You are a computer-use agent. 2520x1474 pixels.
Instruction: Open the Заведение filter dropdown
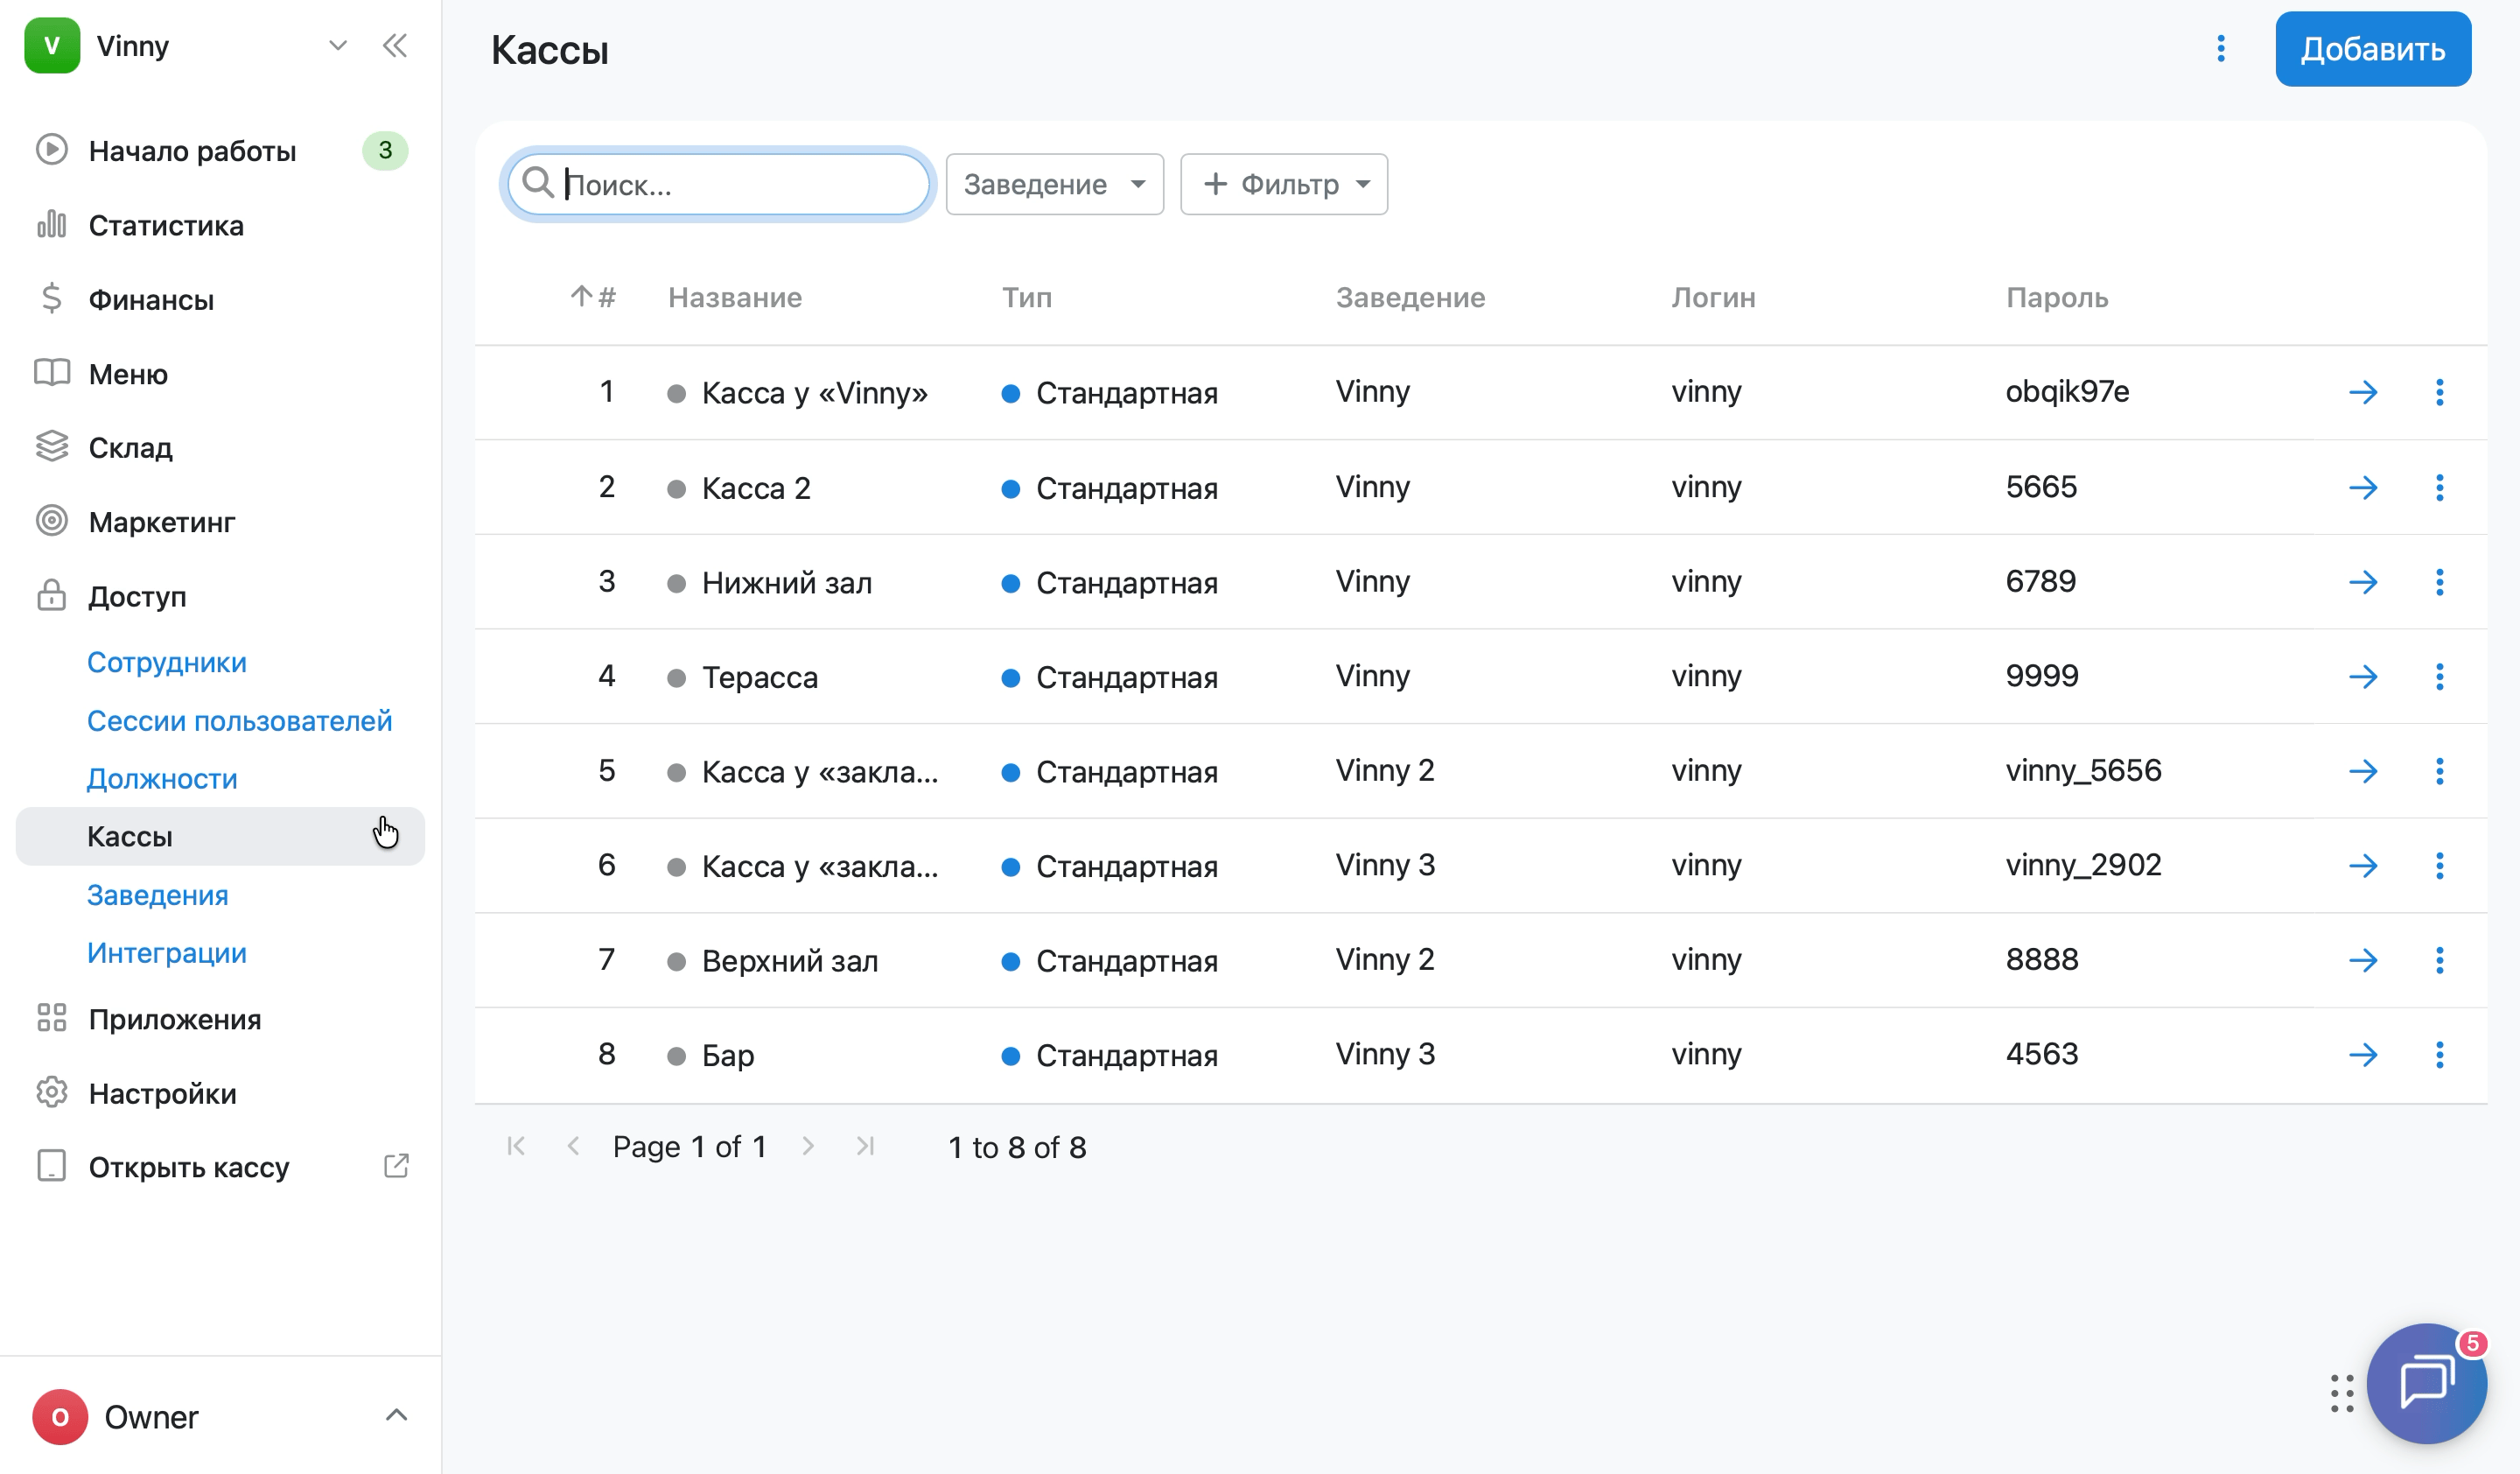[x=1054, y=184]
